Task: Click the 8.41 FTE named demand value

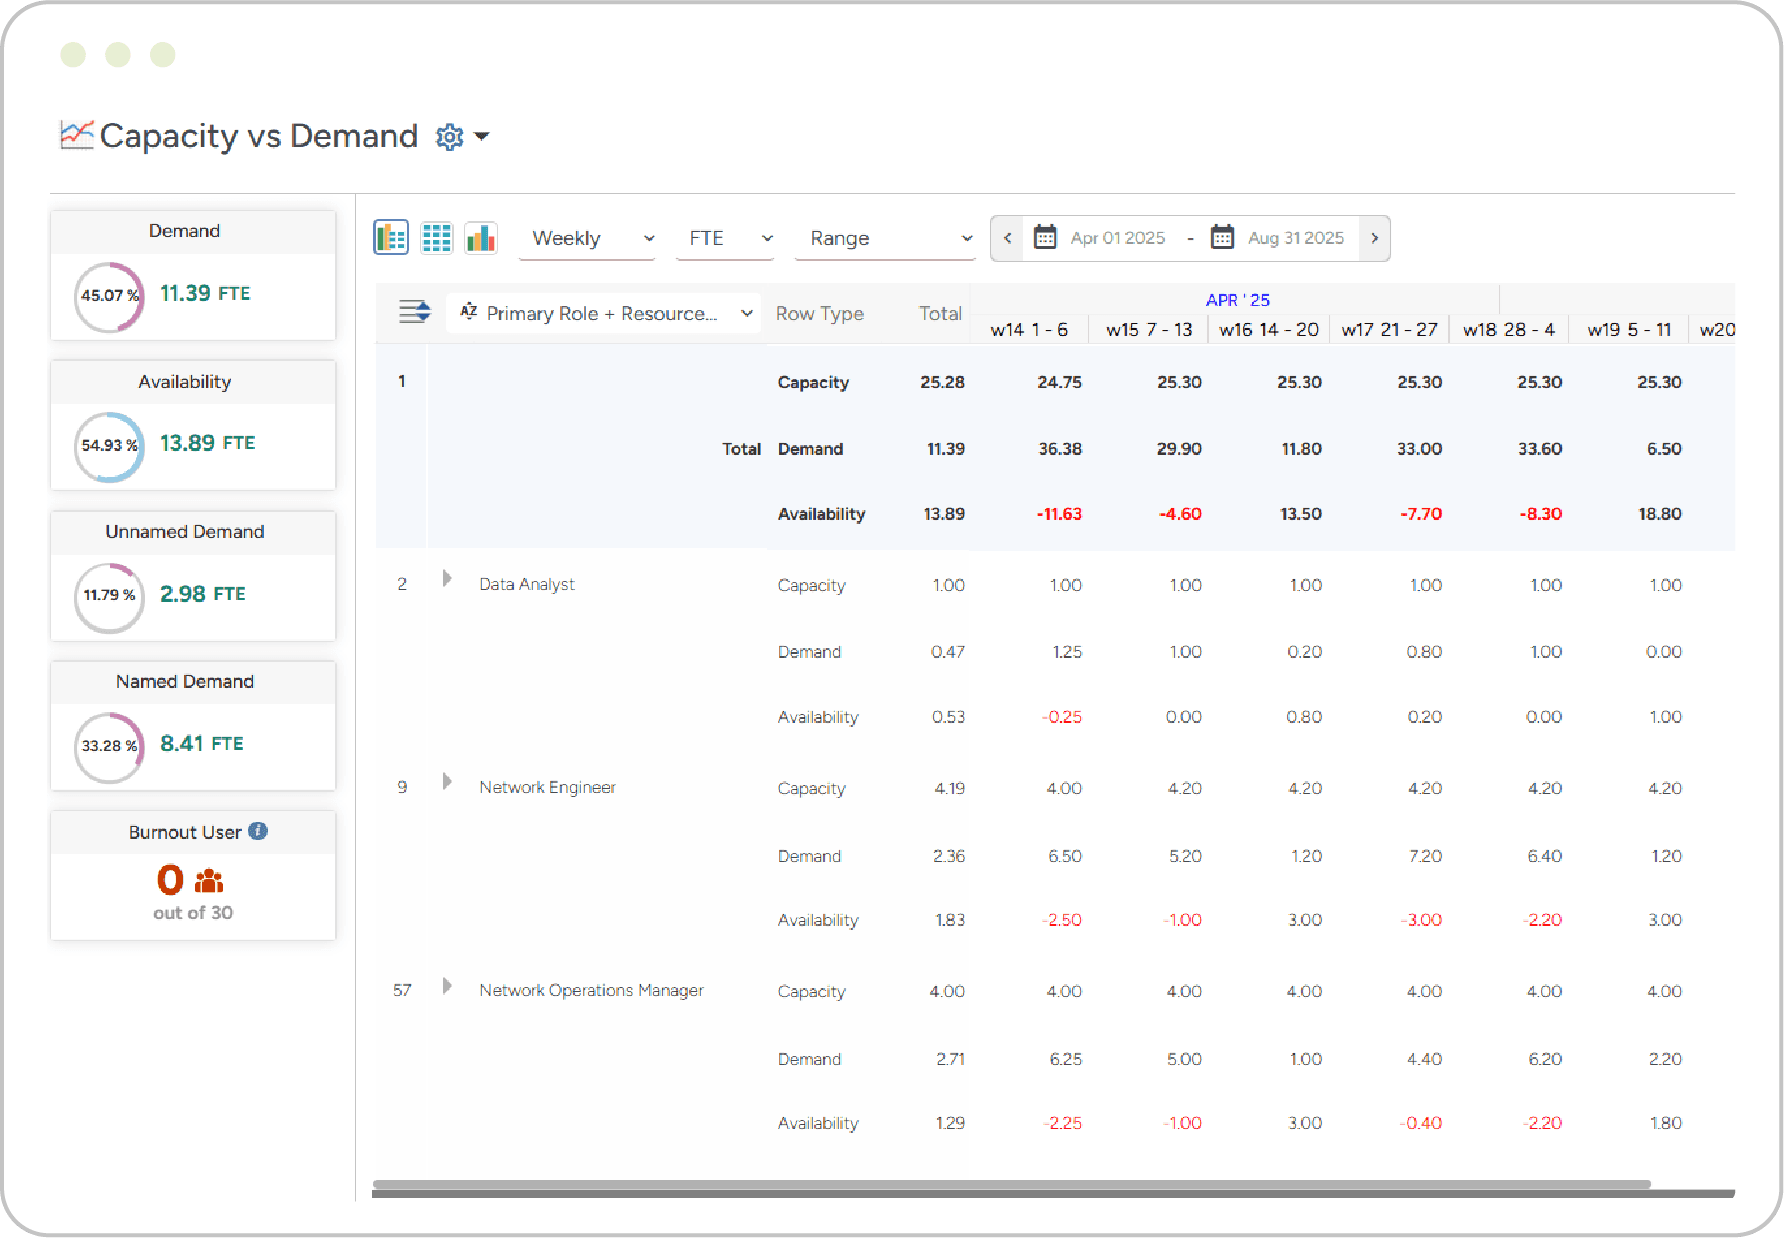Action: point(201,743)
